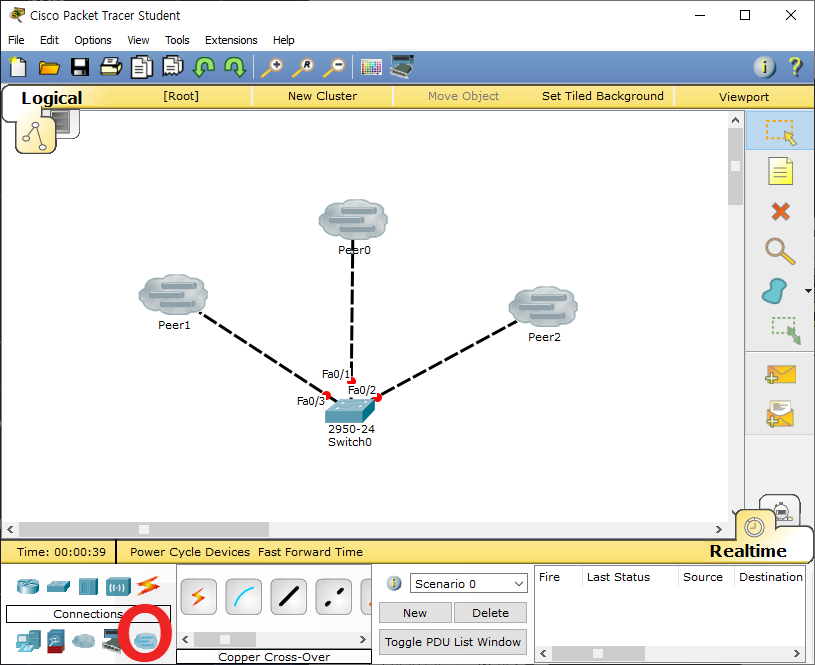This screenshot has width=815, height=665.
Task: Click the green Redo arrow
Action: 235,67
